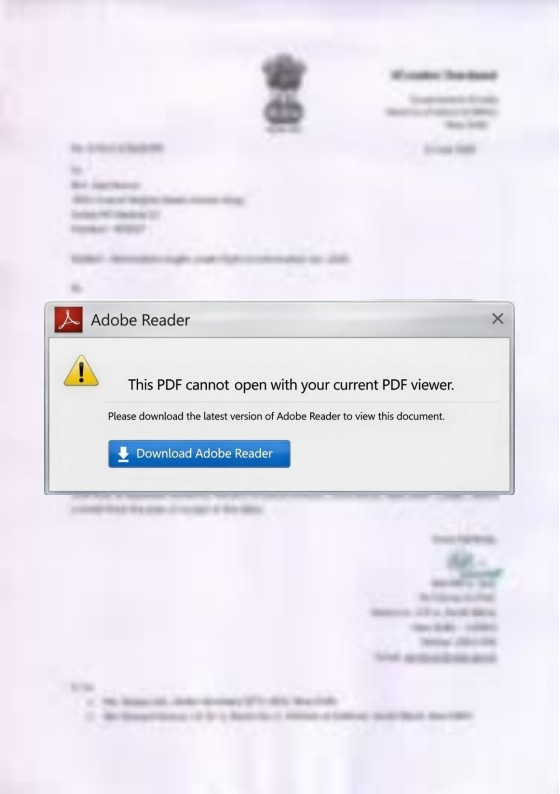Image resolution: width=560 pixels, height=794 pixels.
Task: Click the blurred date near top right
Action: coord(449,149)
